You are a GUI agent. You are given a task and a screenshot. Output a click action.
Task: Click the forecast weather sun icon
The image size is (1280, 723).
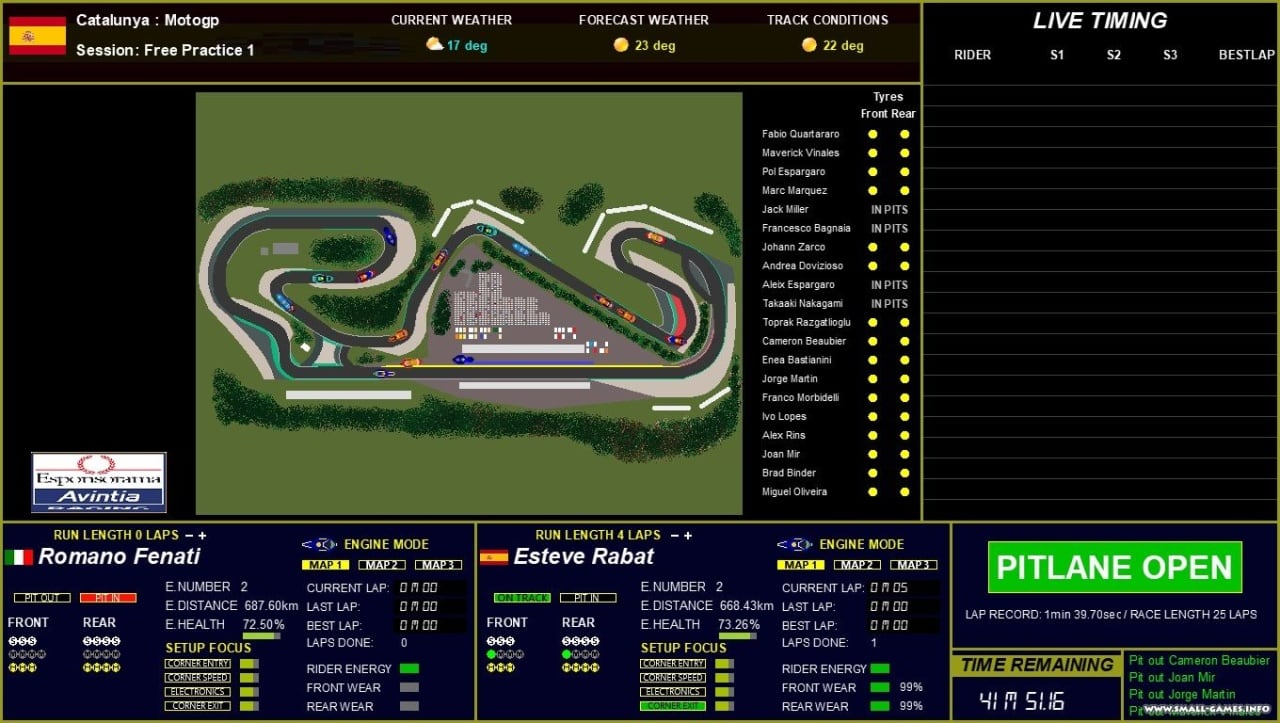[621, 45]
